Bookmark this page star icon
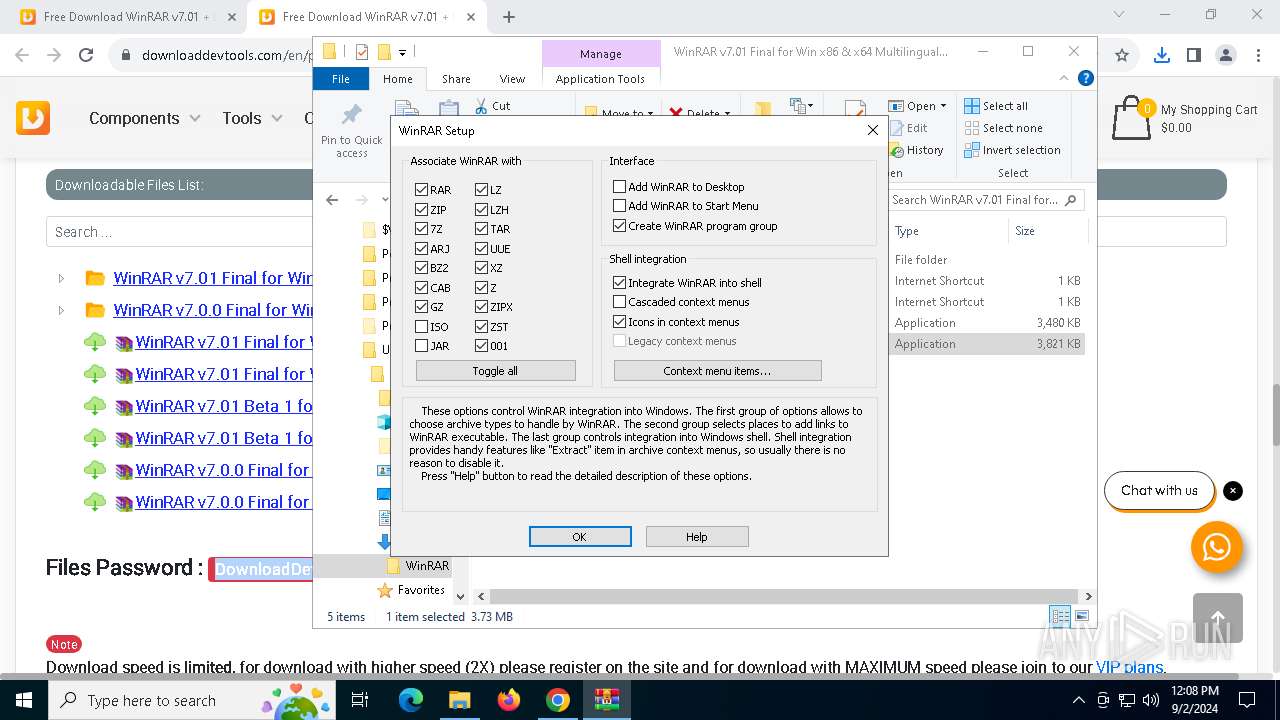Viewport: 1280px width, 720px height. coord(1122,56)
